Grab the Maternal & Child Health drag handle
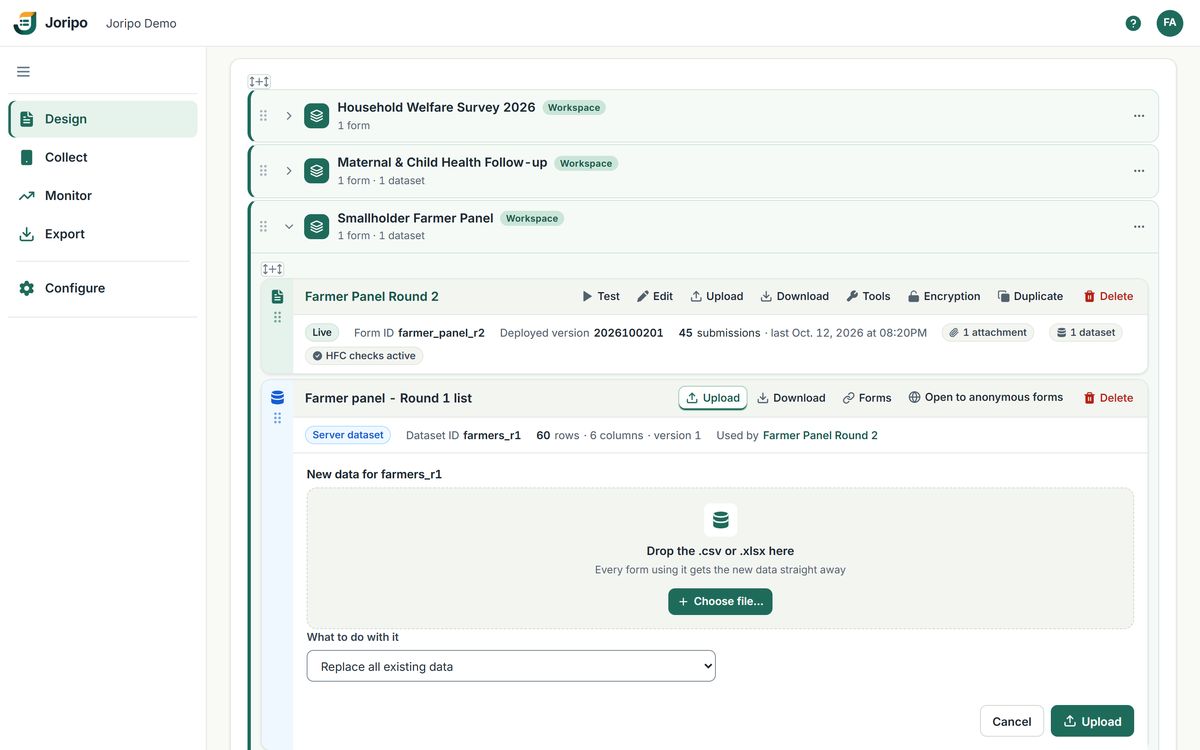Image resolution: width=1200 pixels, height=750 pixels. coord(264,171)
